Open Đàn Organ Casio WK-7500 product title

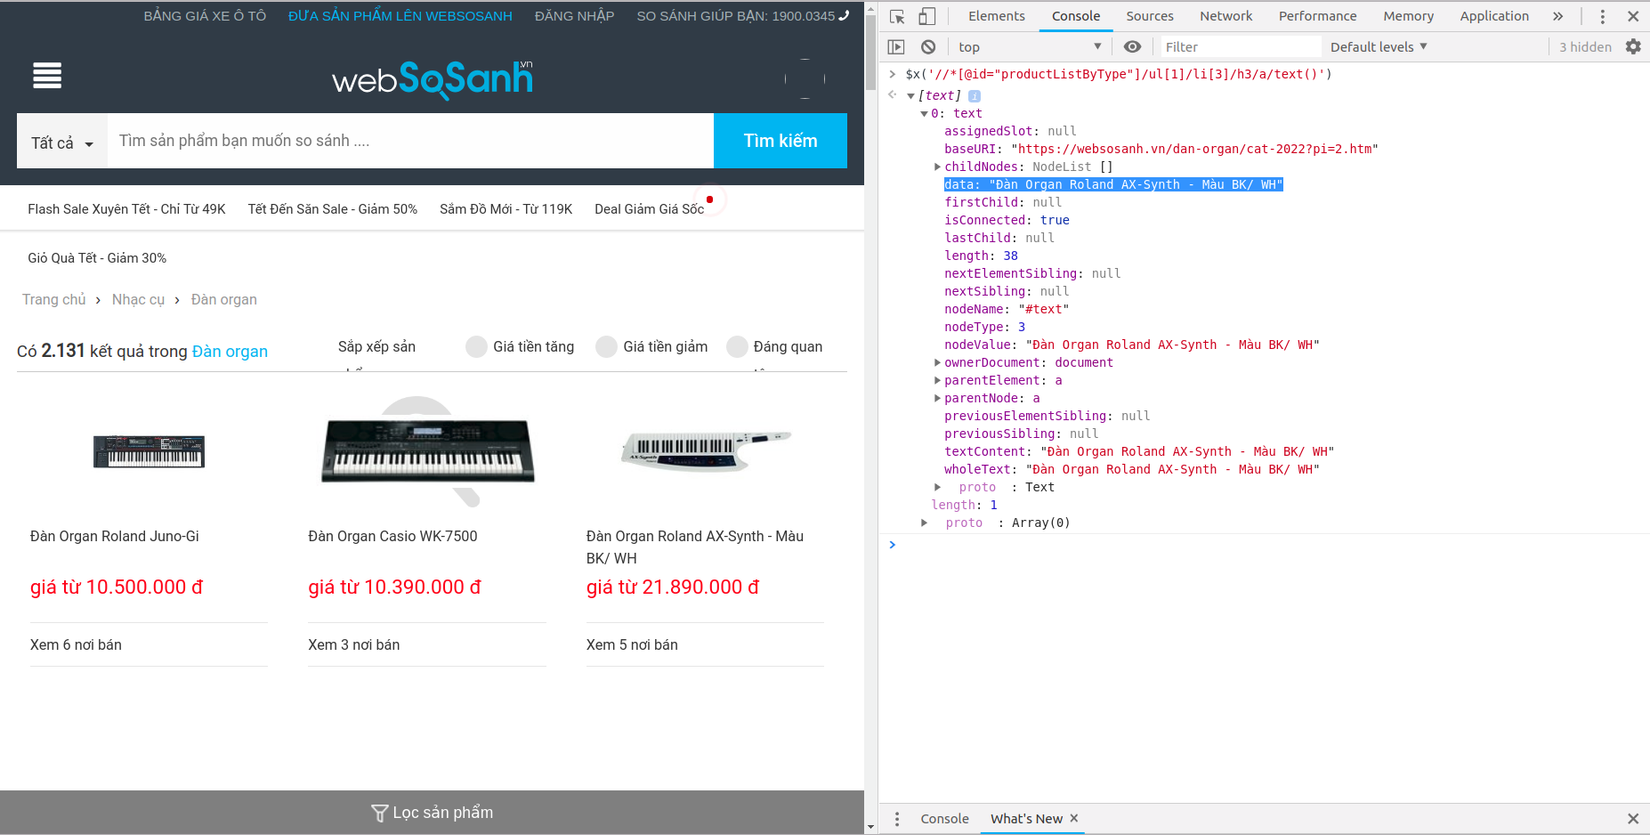click(393, 537)
